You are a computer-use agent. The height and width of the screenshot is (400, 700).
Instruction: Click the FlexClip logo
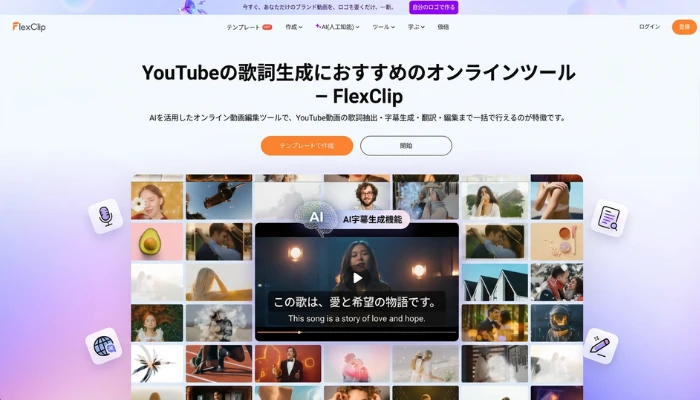pyautogui.click(x=29, y=27)
